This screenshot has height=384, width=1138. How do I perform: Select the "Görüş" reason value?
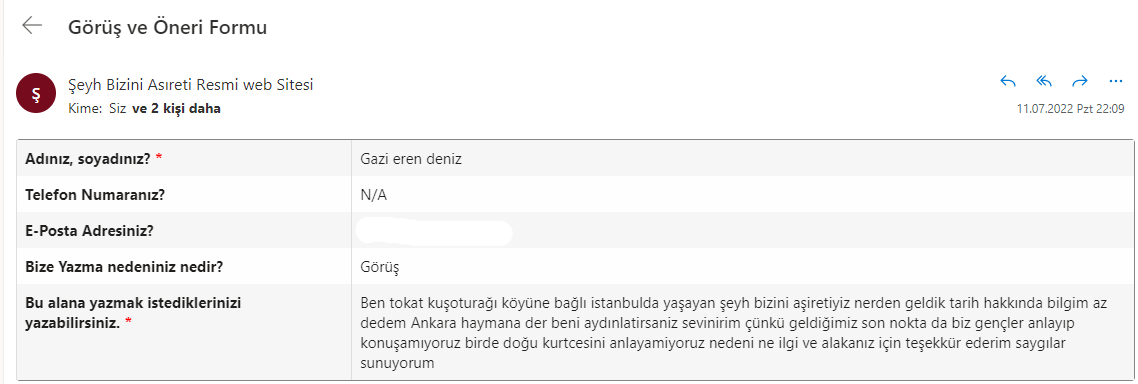(380, 267)
